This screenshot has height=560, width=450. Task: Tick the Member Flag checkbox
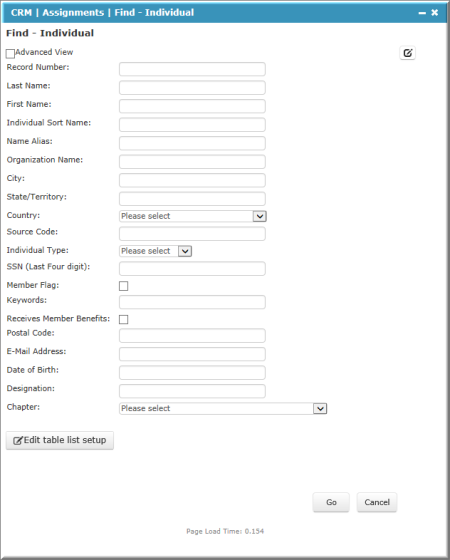pyautogui.click(x=124, y=286)
